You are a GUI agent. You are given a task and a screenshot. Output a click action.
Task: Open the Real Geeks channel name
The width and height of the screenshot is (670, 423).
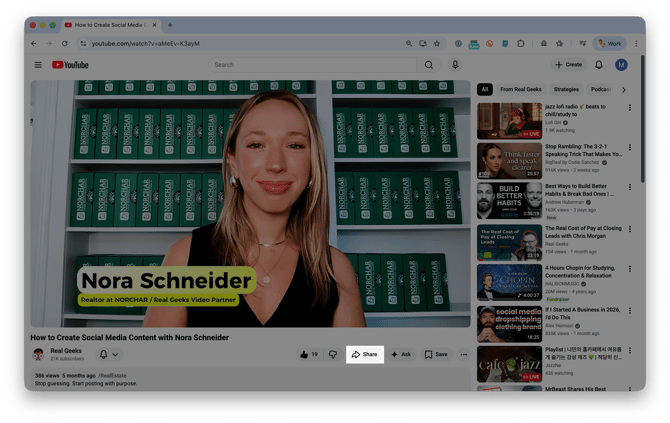point(66,350)
